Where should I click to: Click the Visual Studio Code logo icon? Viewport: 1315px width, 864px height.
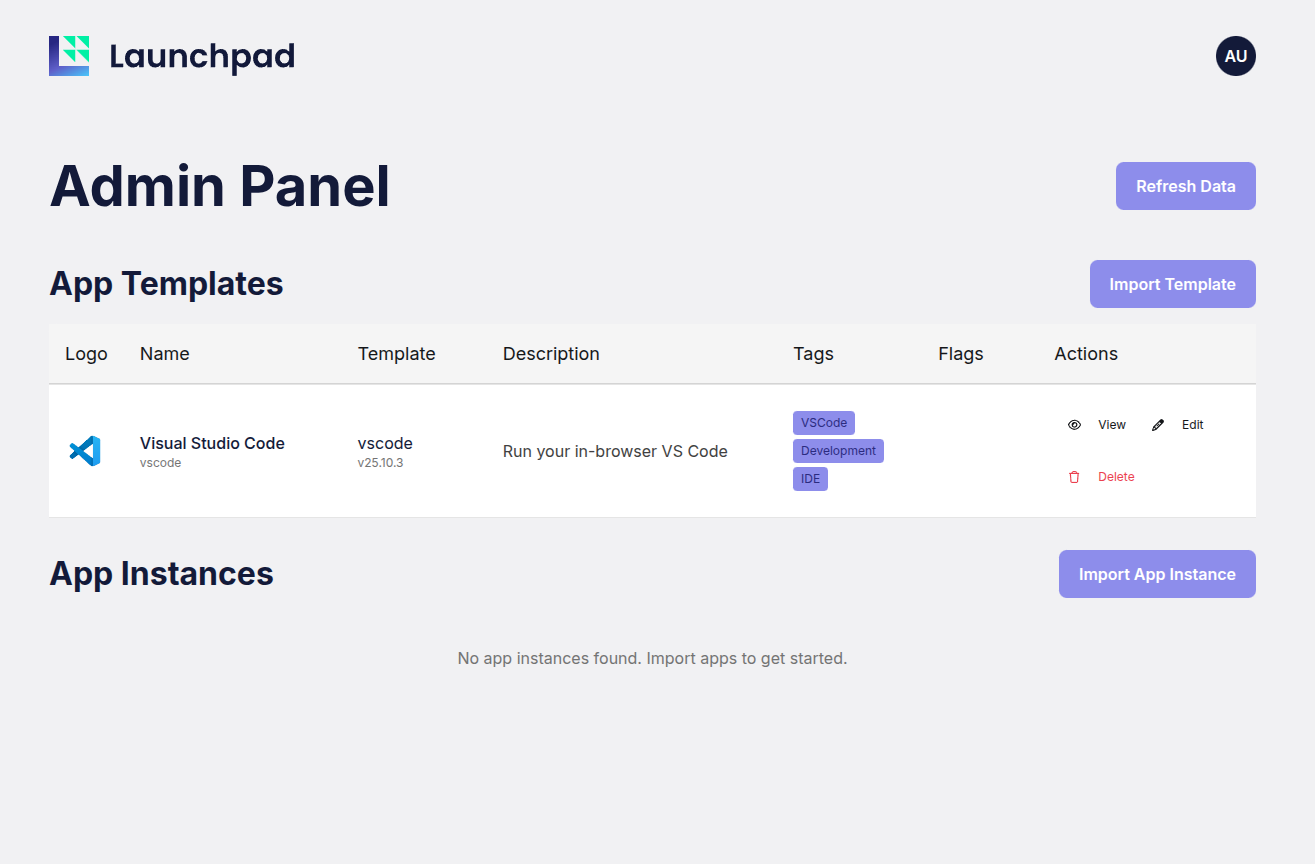tap(85, 451)
